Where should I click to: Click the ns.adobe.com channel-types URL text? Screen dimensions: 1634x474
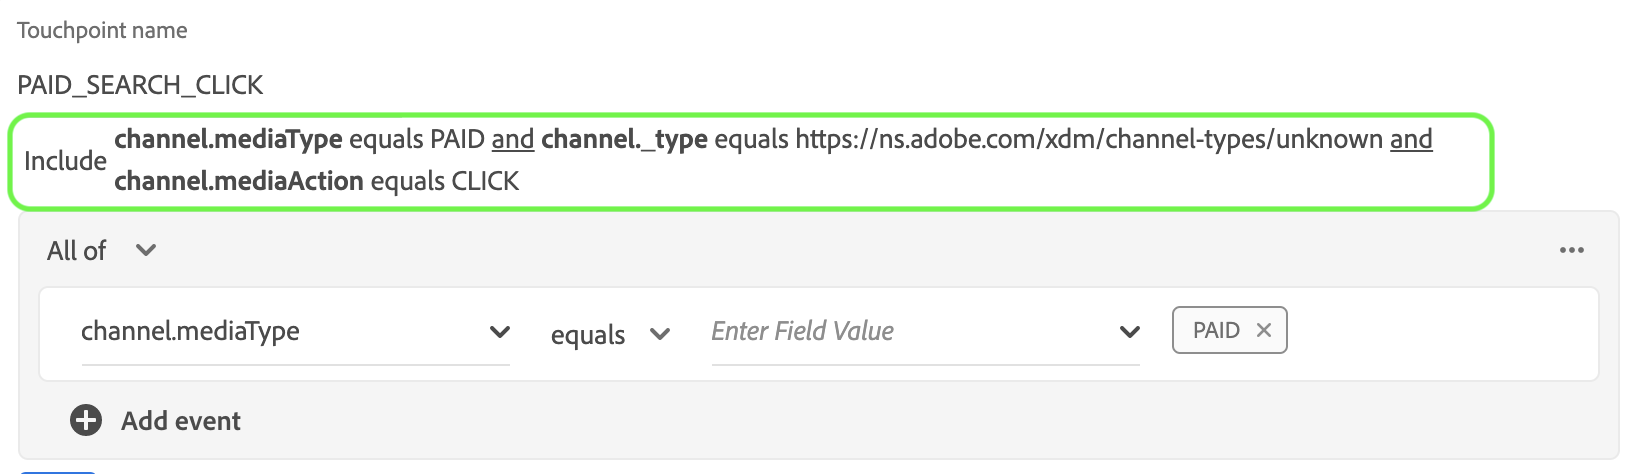click(1089, 139)
